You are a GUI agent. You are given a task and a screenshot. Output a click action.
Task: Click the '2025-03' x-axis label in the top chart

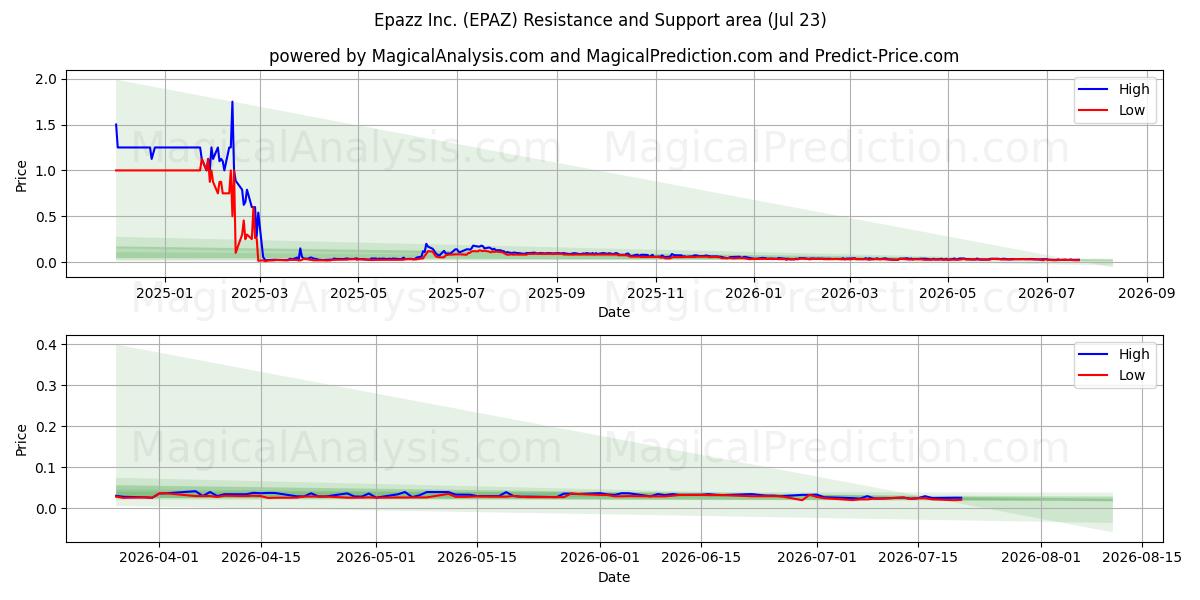[260, 293]
